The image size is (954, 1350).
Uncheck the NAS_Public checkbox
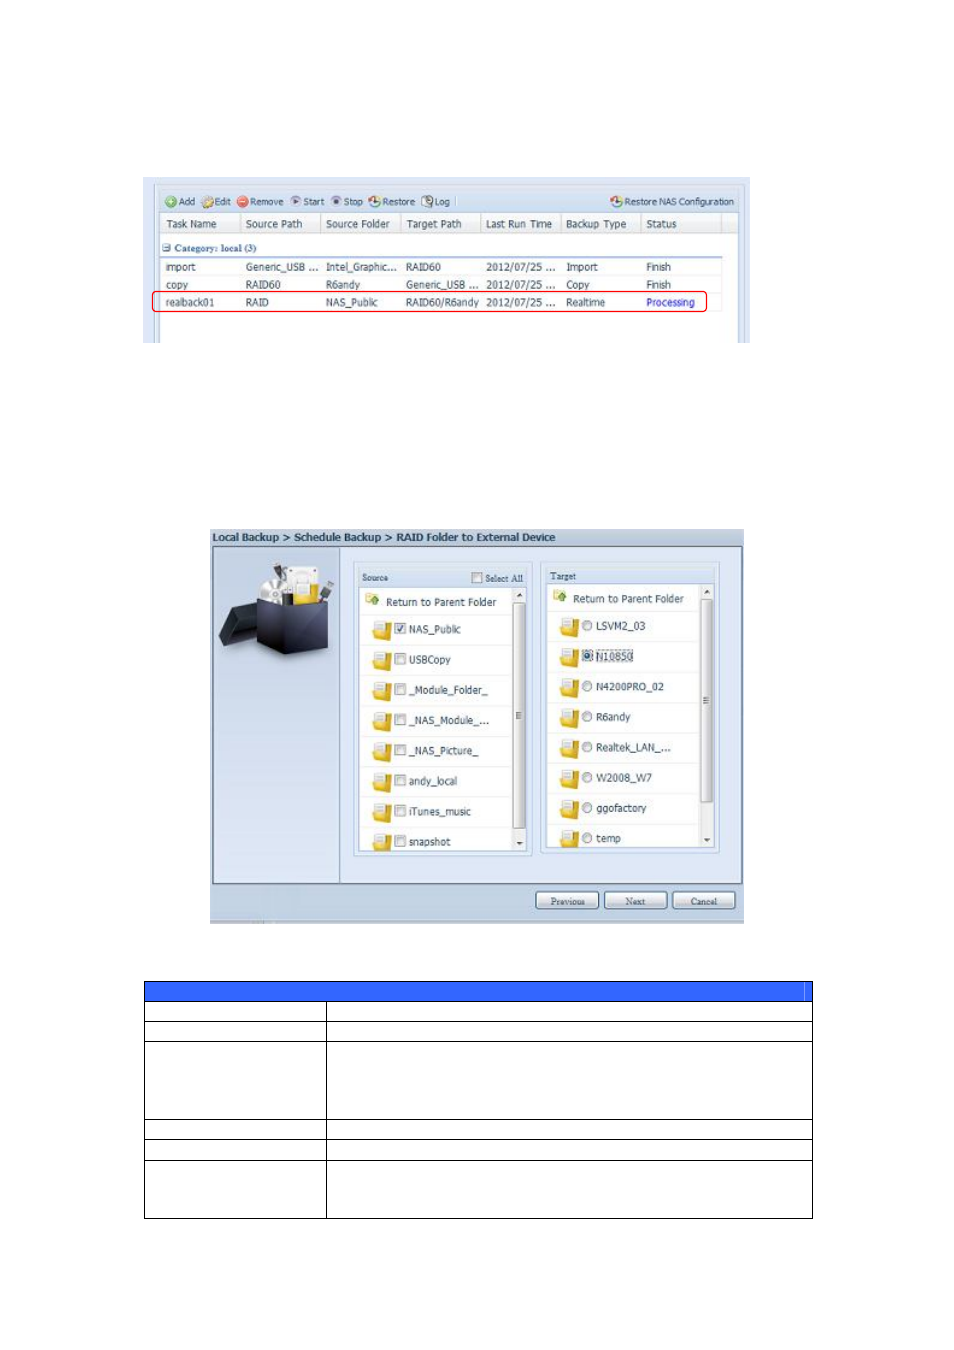(x=400, y=629)
